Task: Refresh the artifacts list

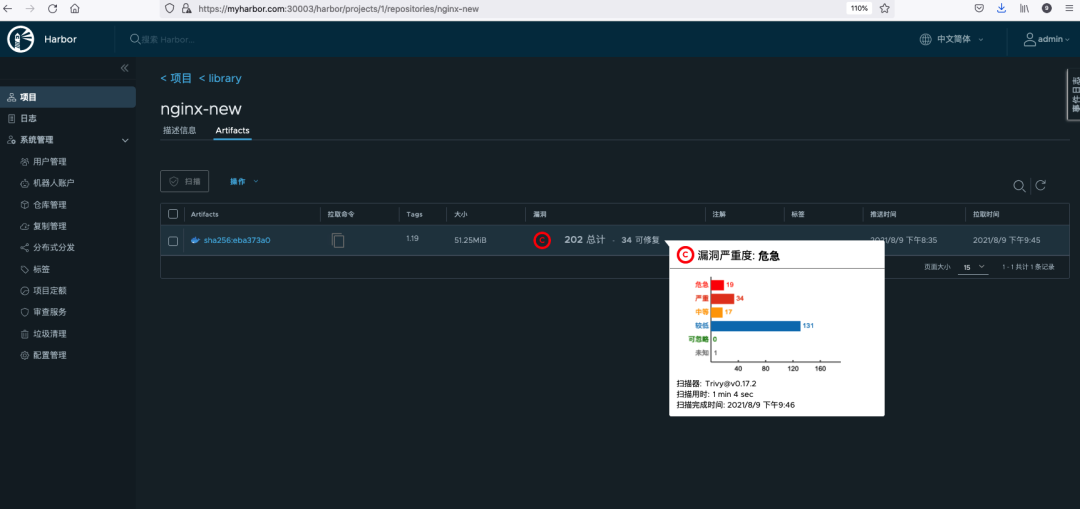Action: point(1041,185)
